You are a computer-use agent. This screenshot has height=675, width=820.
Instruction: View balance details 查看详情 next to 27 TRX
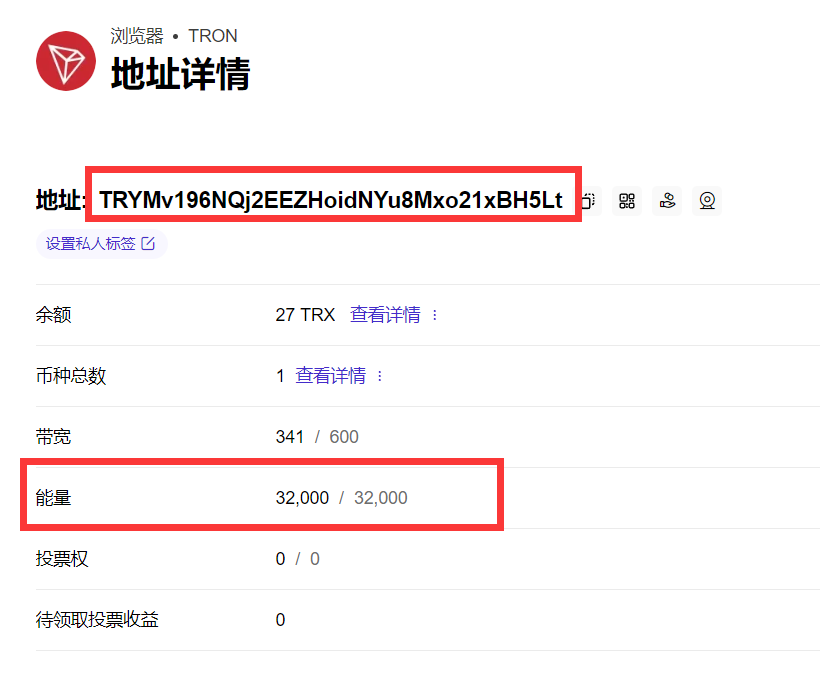pyautogui.click(x=385, y=315)
